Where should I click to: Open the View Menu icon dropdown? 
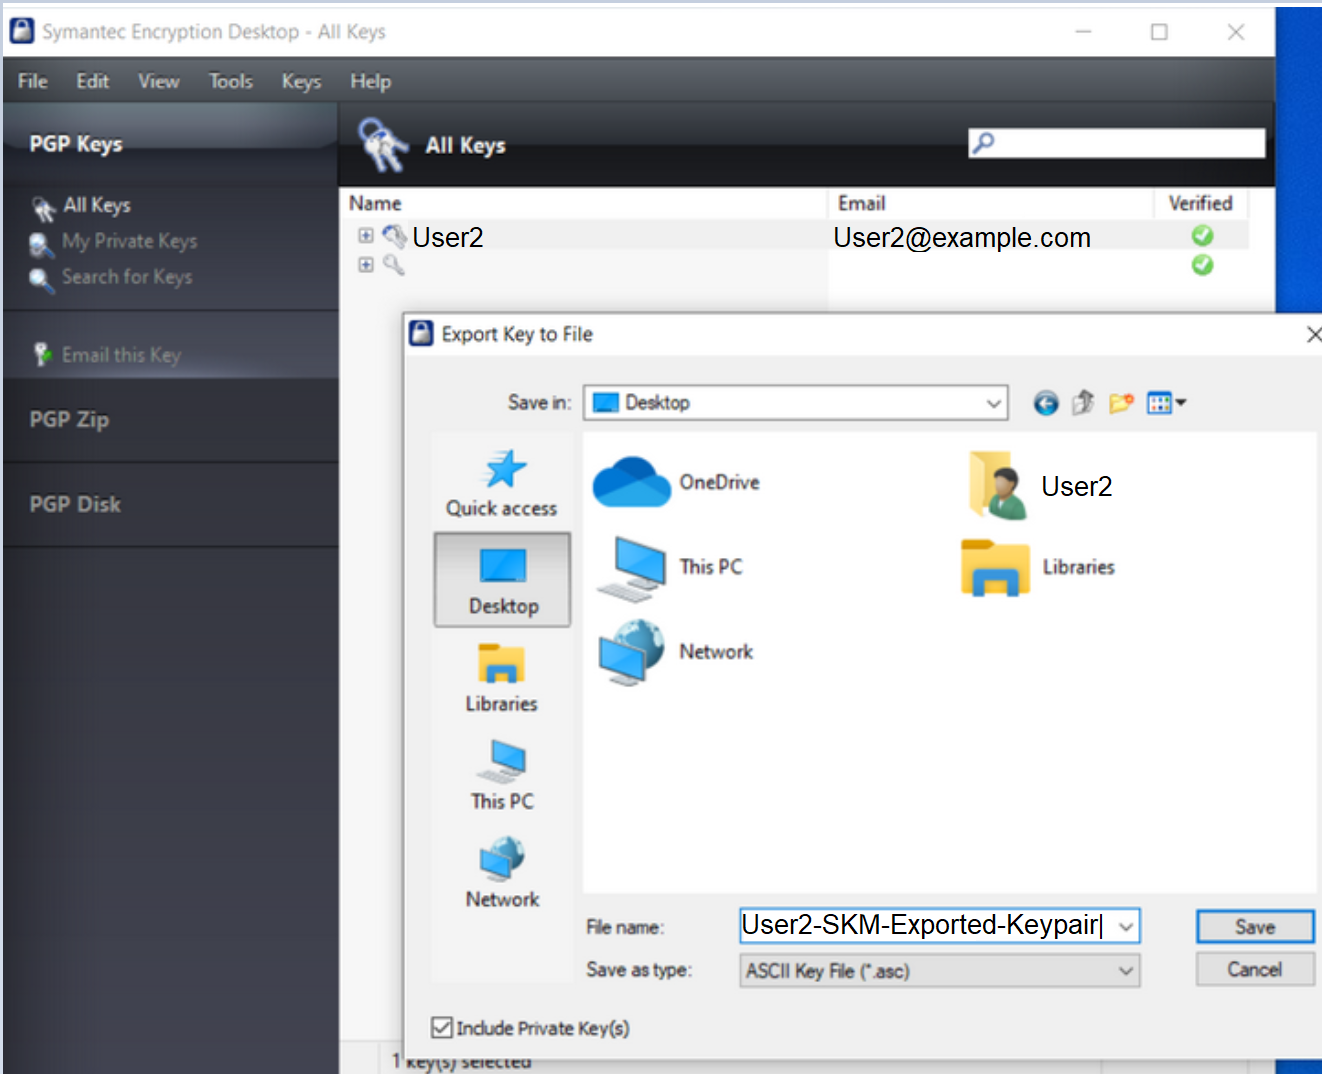[1166, 403]
